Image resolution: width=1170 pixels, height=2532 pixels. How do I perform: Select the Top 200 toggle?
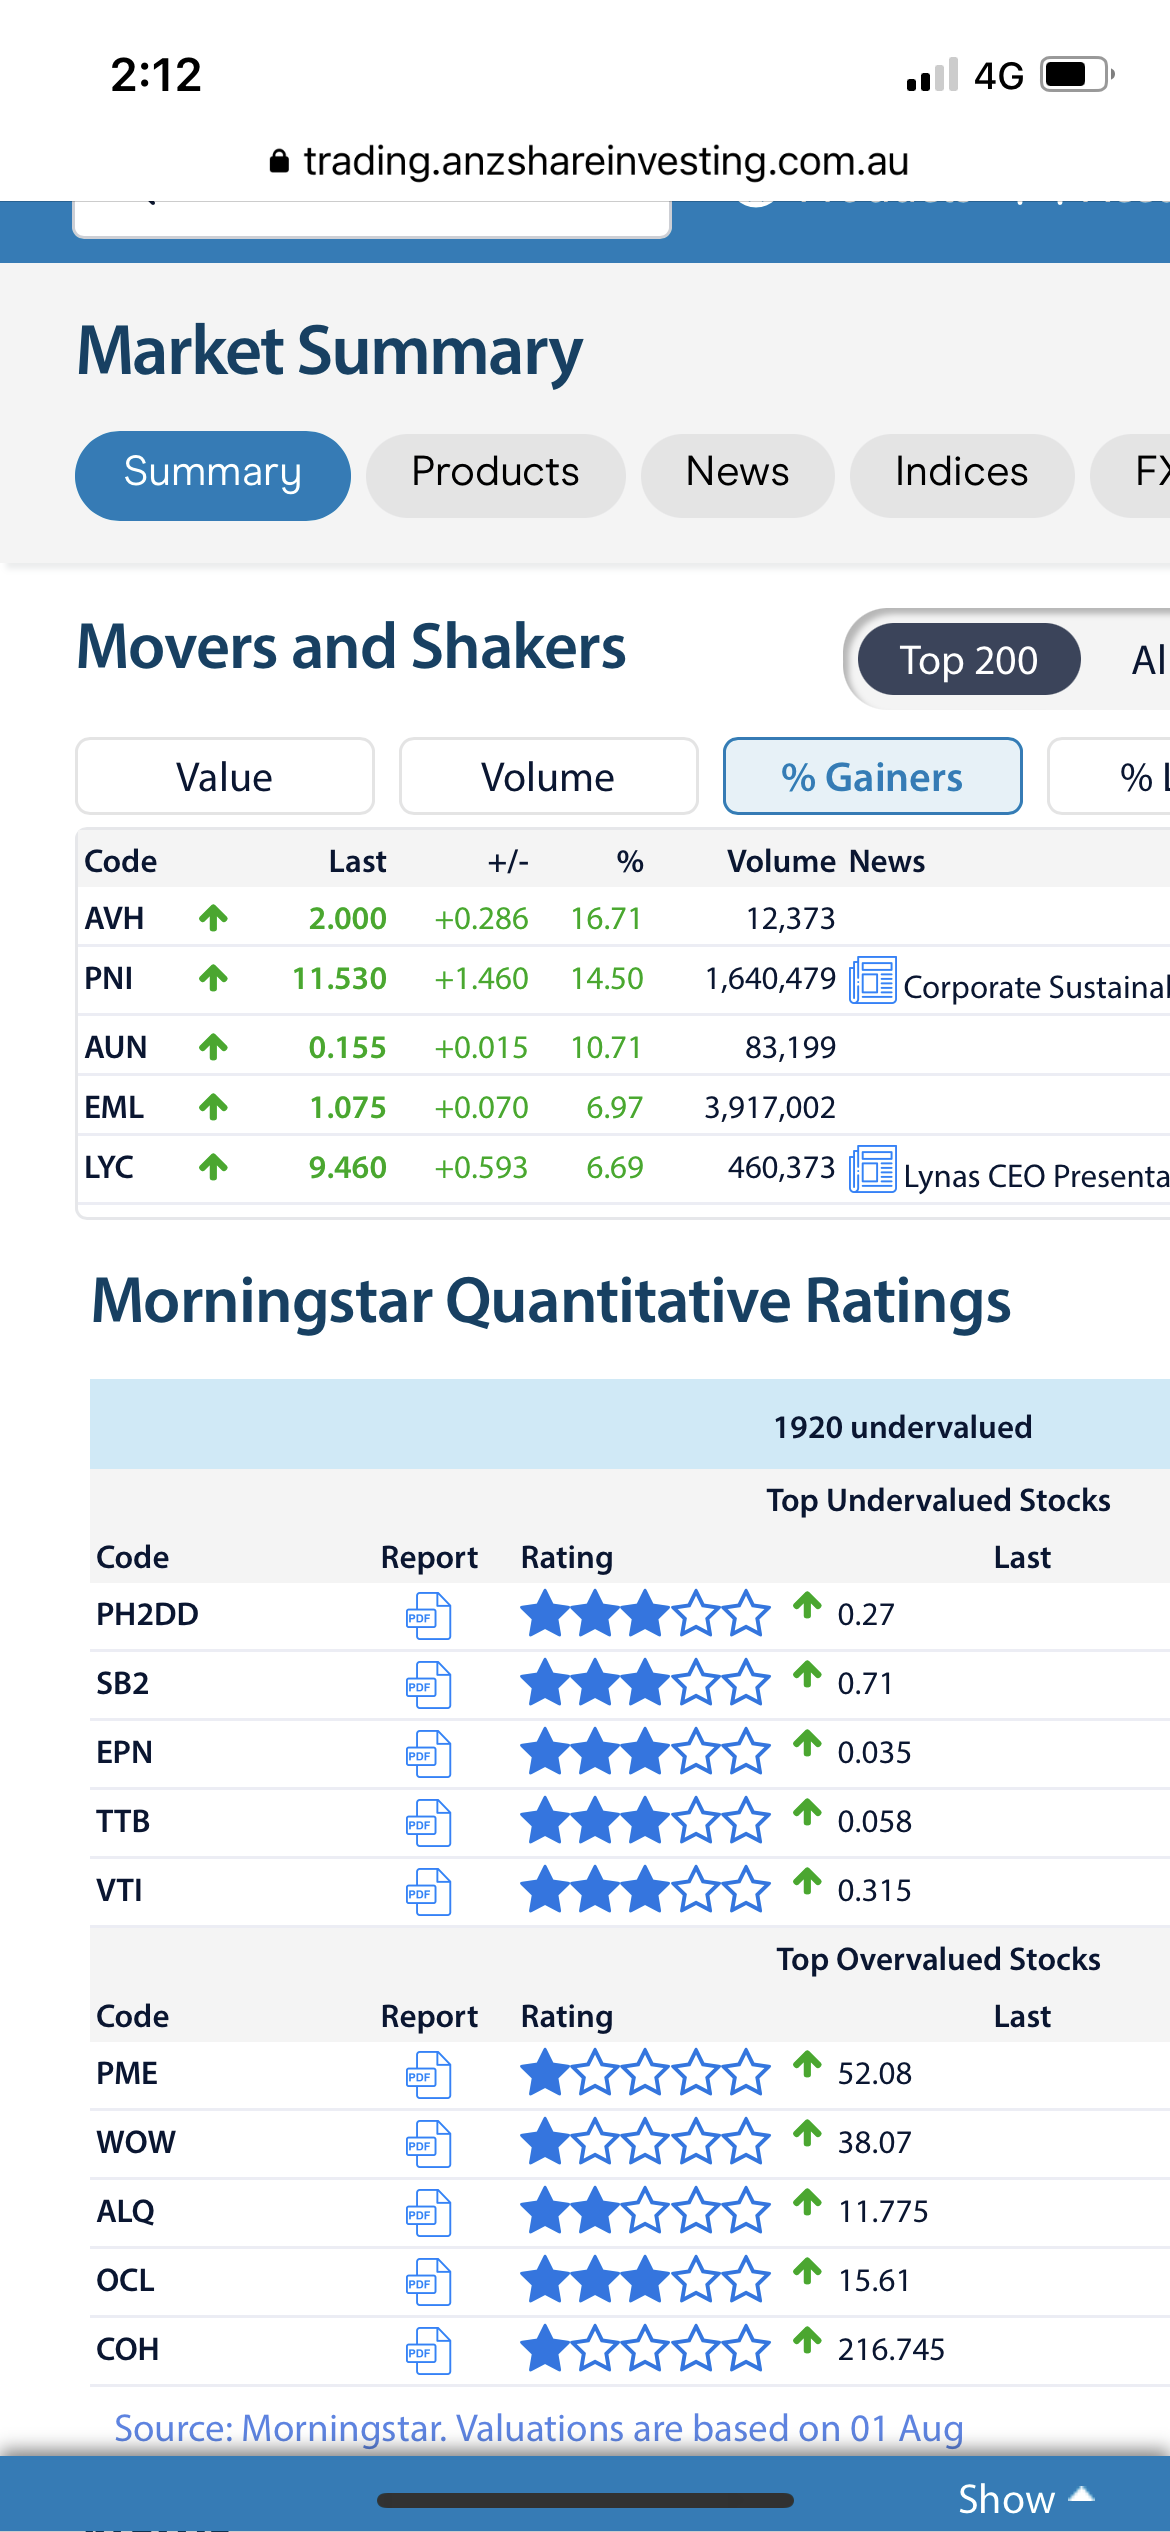tap(969, 659)
